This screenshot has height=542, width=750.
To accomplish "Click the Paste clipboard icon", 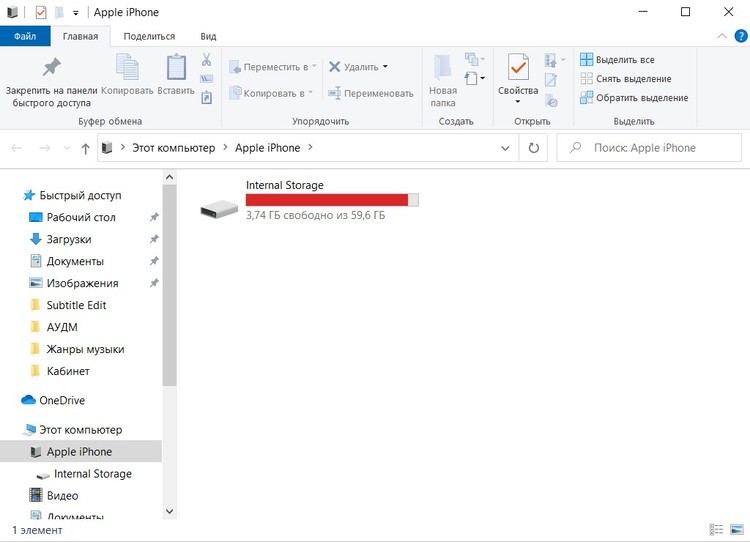I will coord(176,68).
